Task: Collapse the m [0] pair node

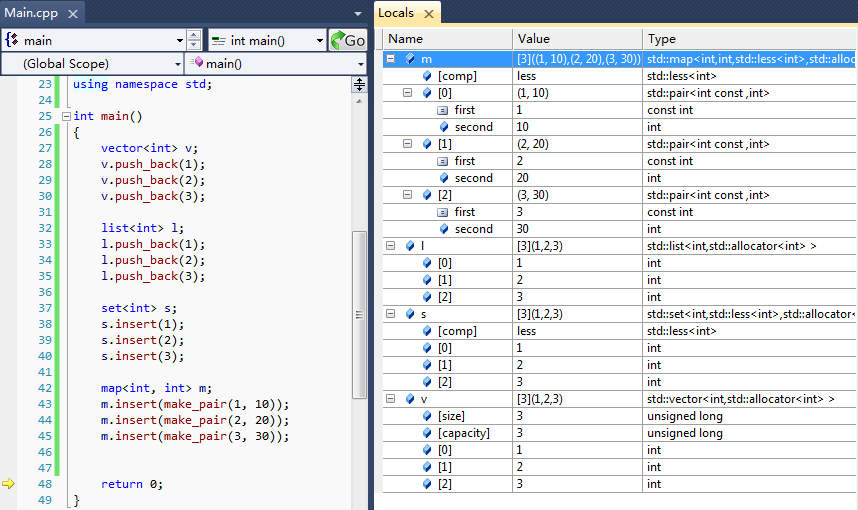Action: [x=408, y=92]
